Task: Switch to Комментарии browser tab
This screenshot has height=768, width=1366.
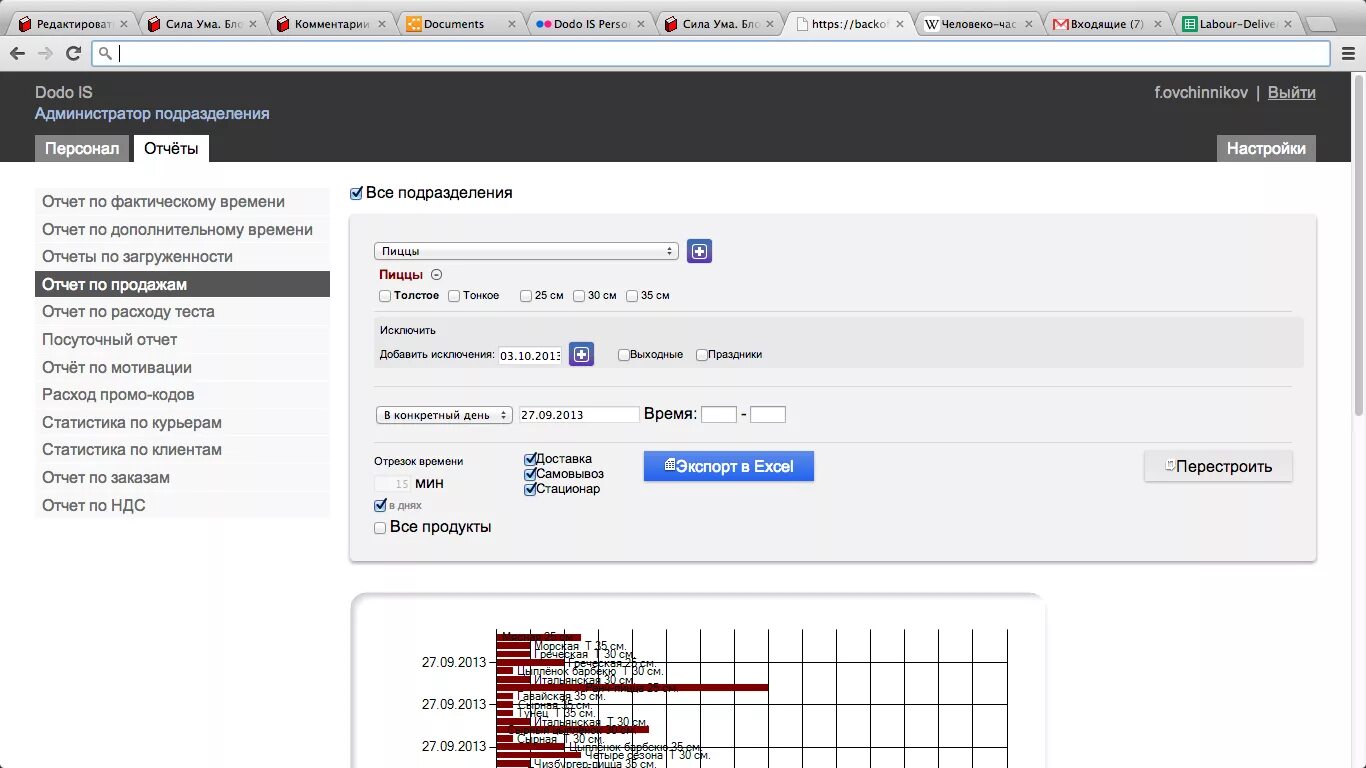Action: [x=331, y=24]
